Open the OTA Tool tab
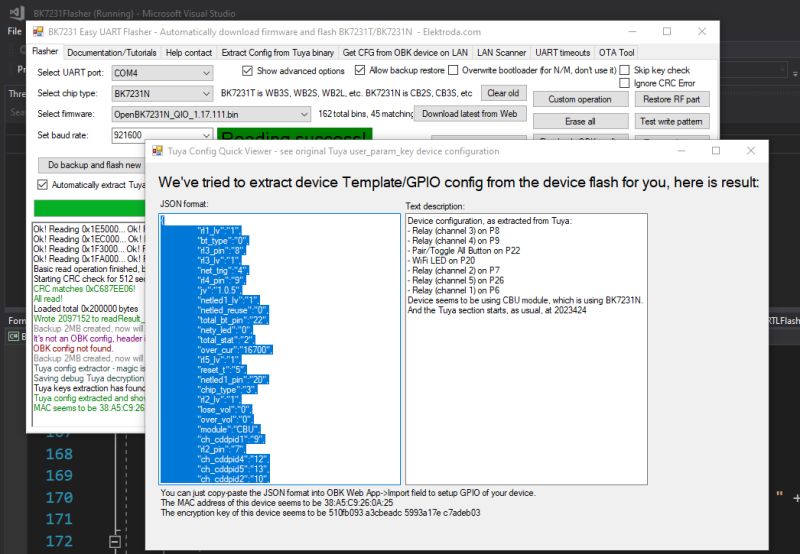Image resolution: width=800 pixels, height=554 pixels. (616, 53)
